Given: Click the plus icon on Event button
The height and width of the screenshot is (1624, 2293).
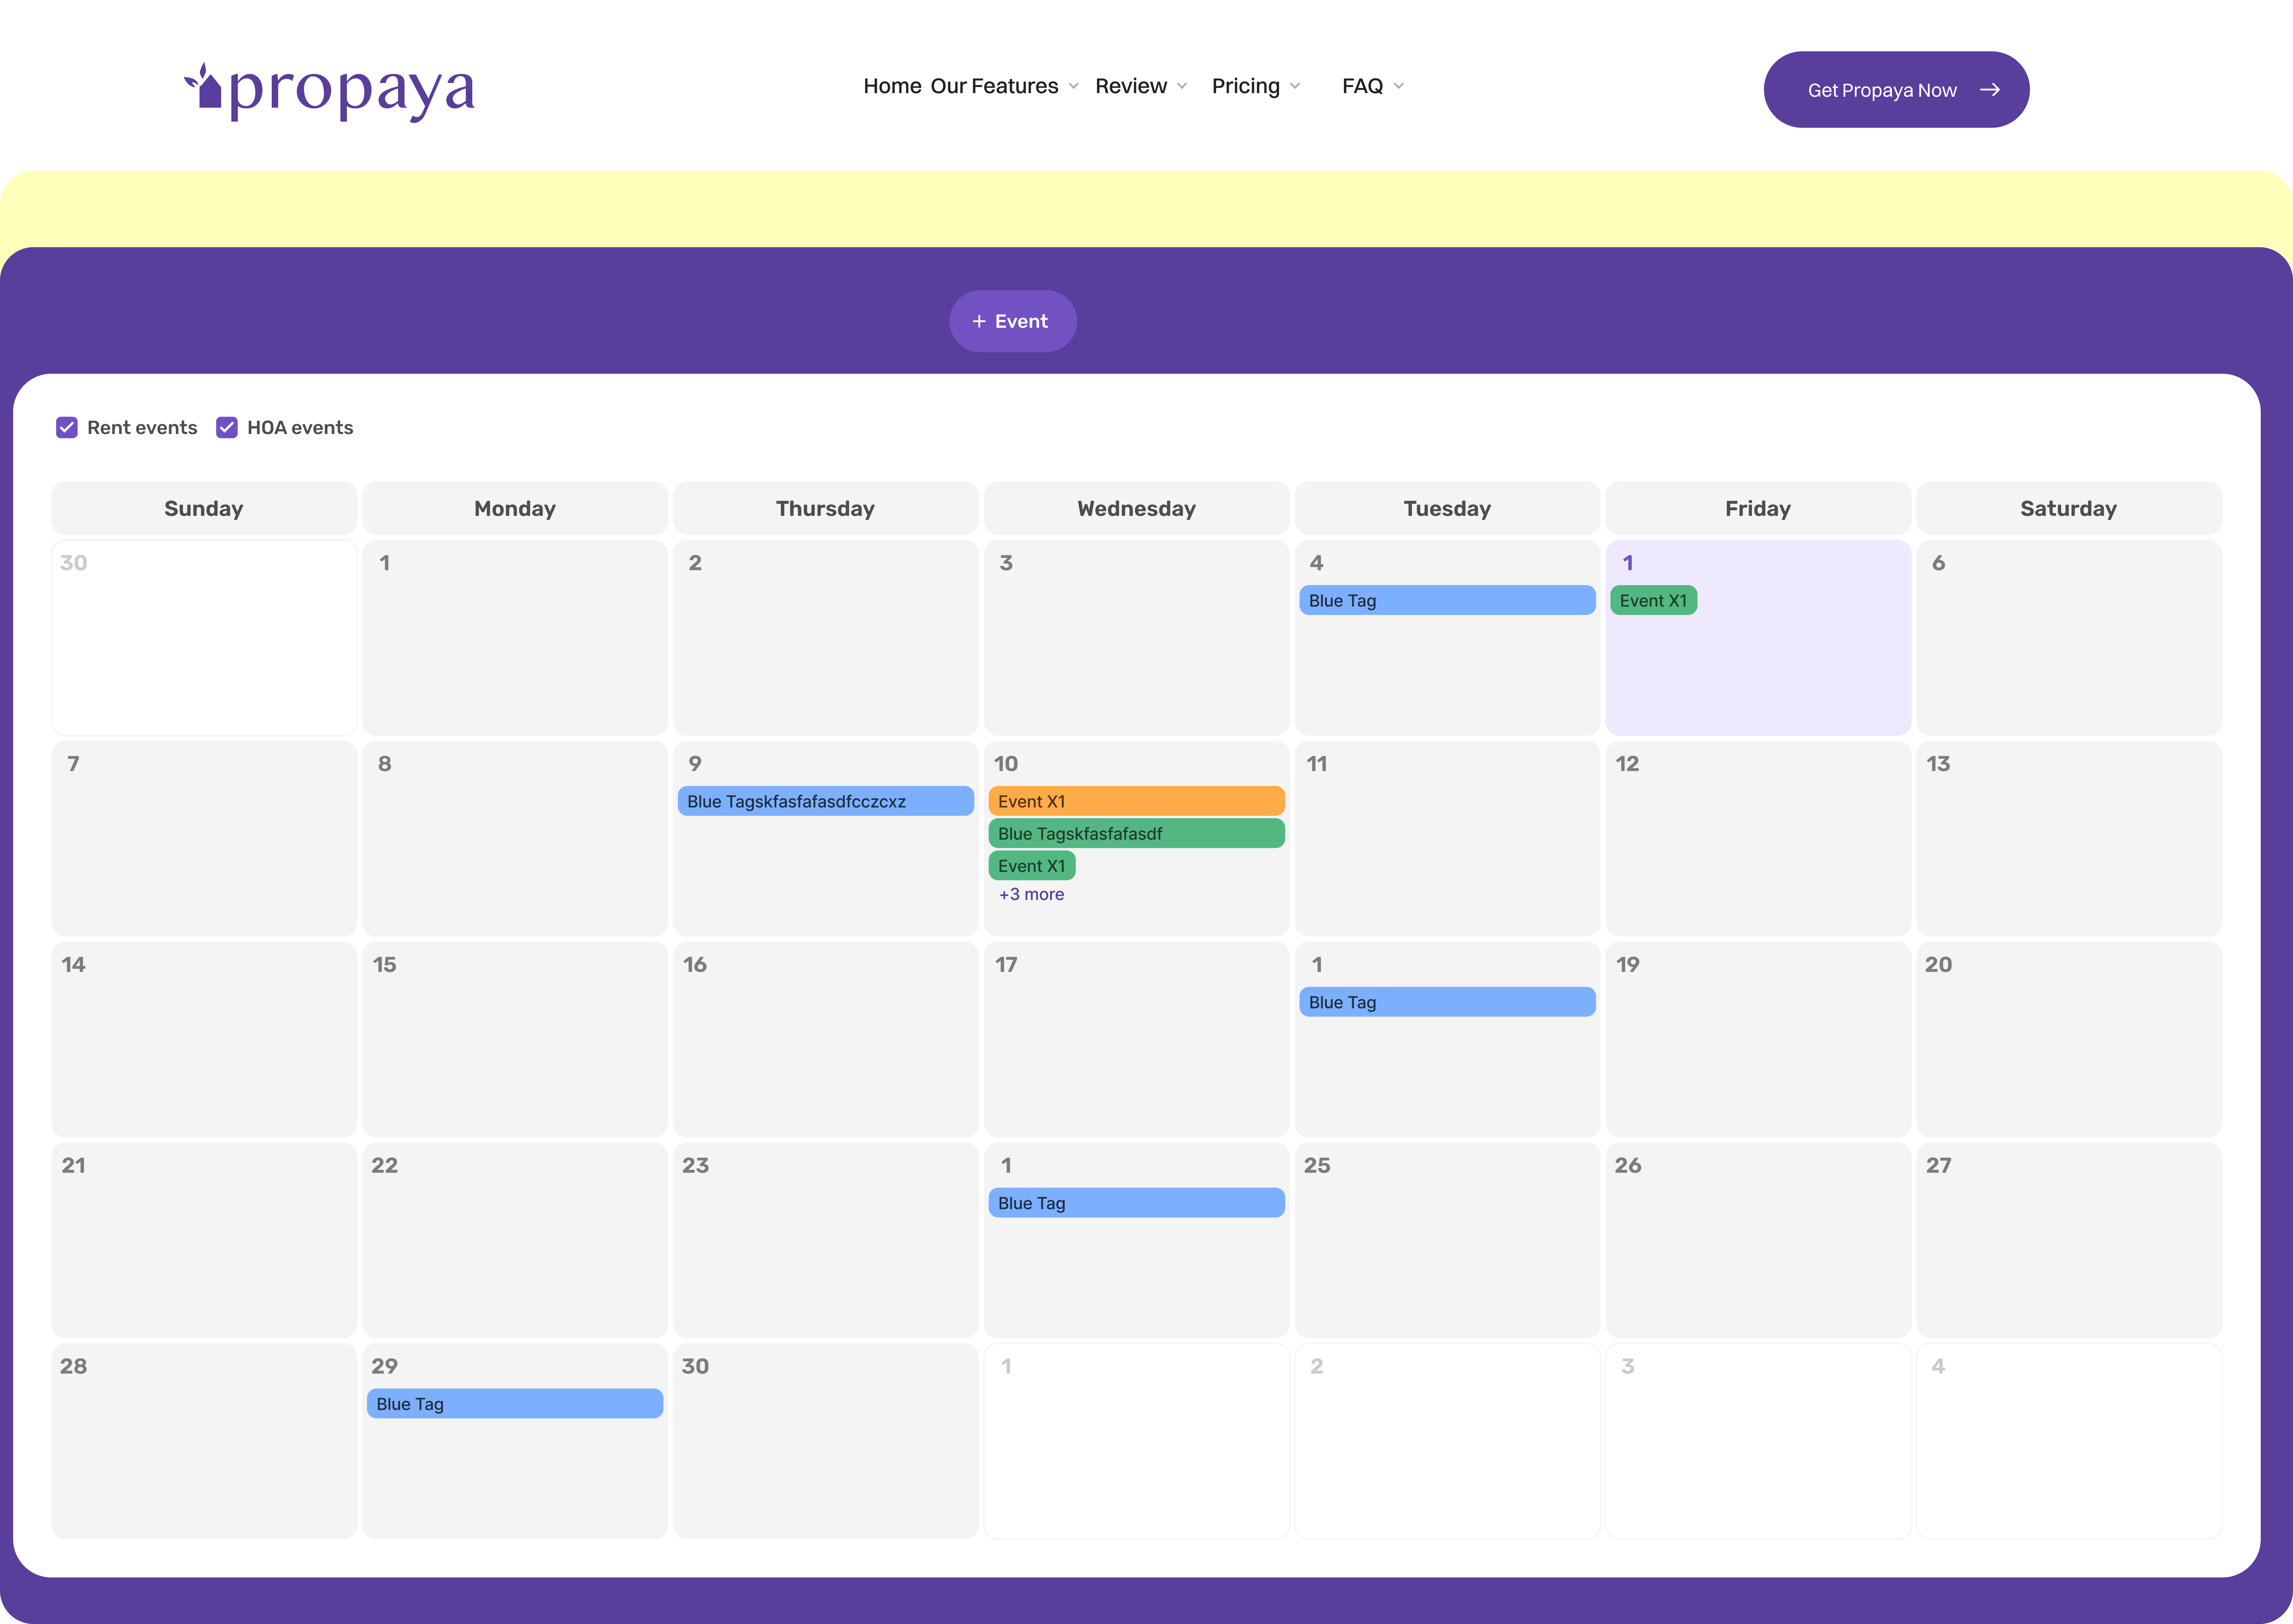Looking at the screenshot, I should coord(979,321).
